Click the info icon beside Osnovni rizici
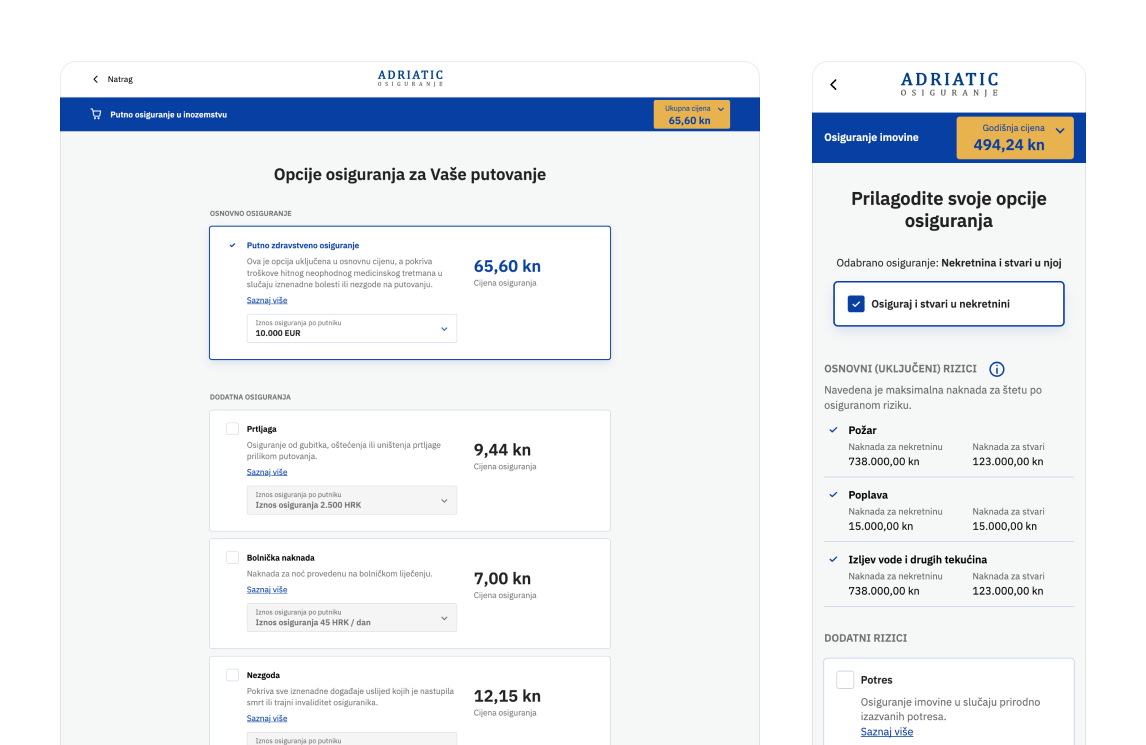This screenshot has width=1146, height=745. coord(996,369)
